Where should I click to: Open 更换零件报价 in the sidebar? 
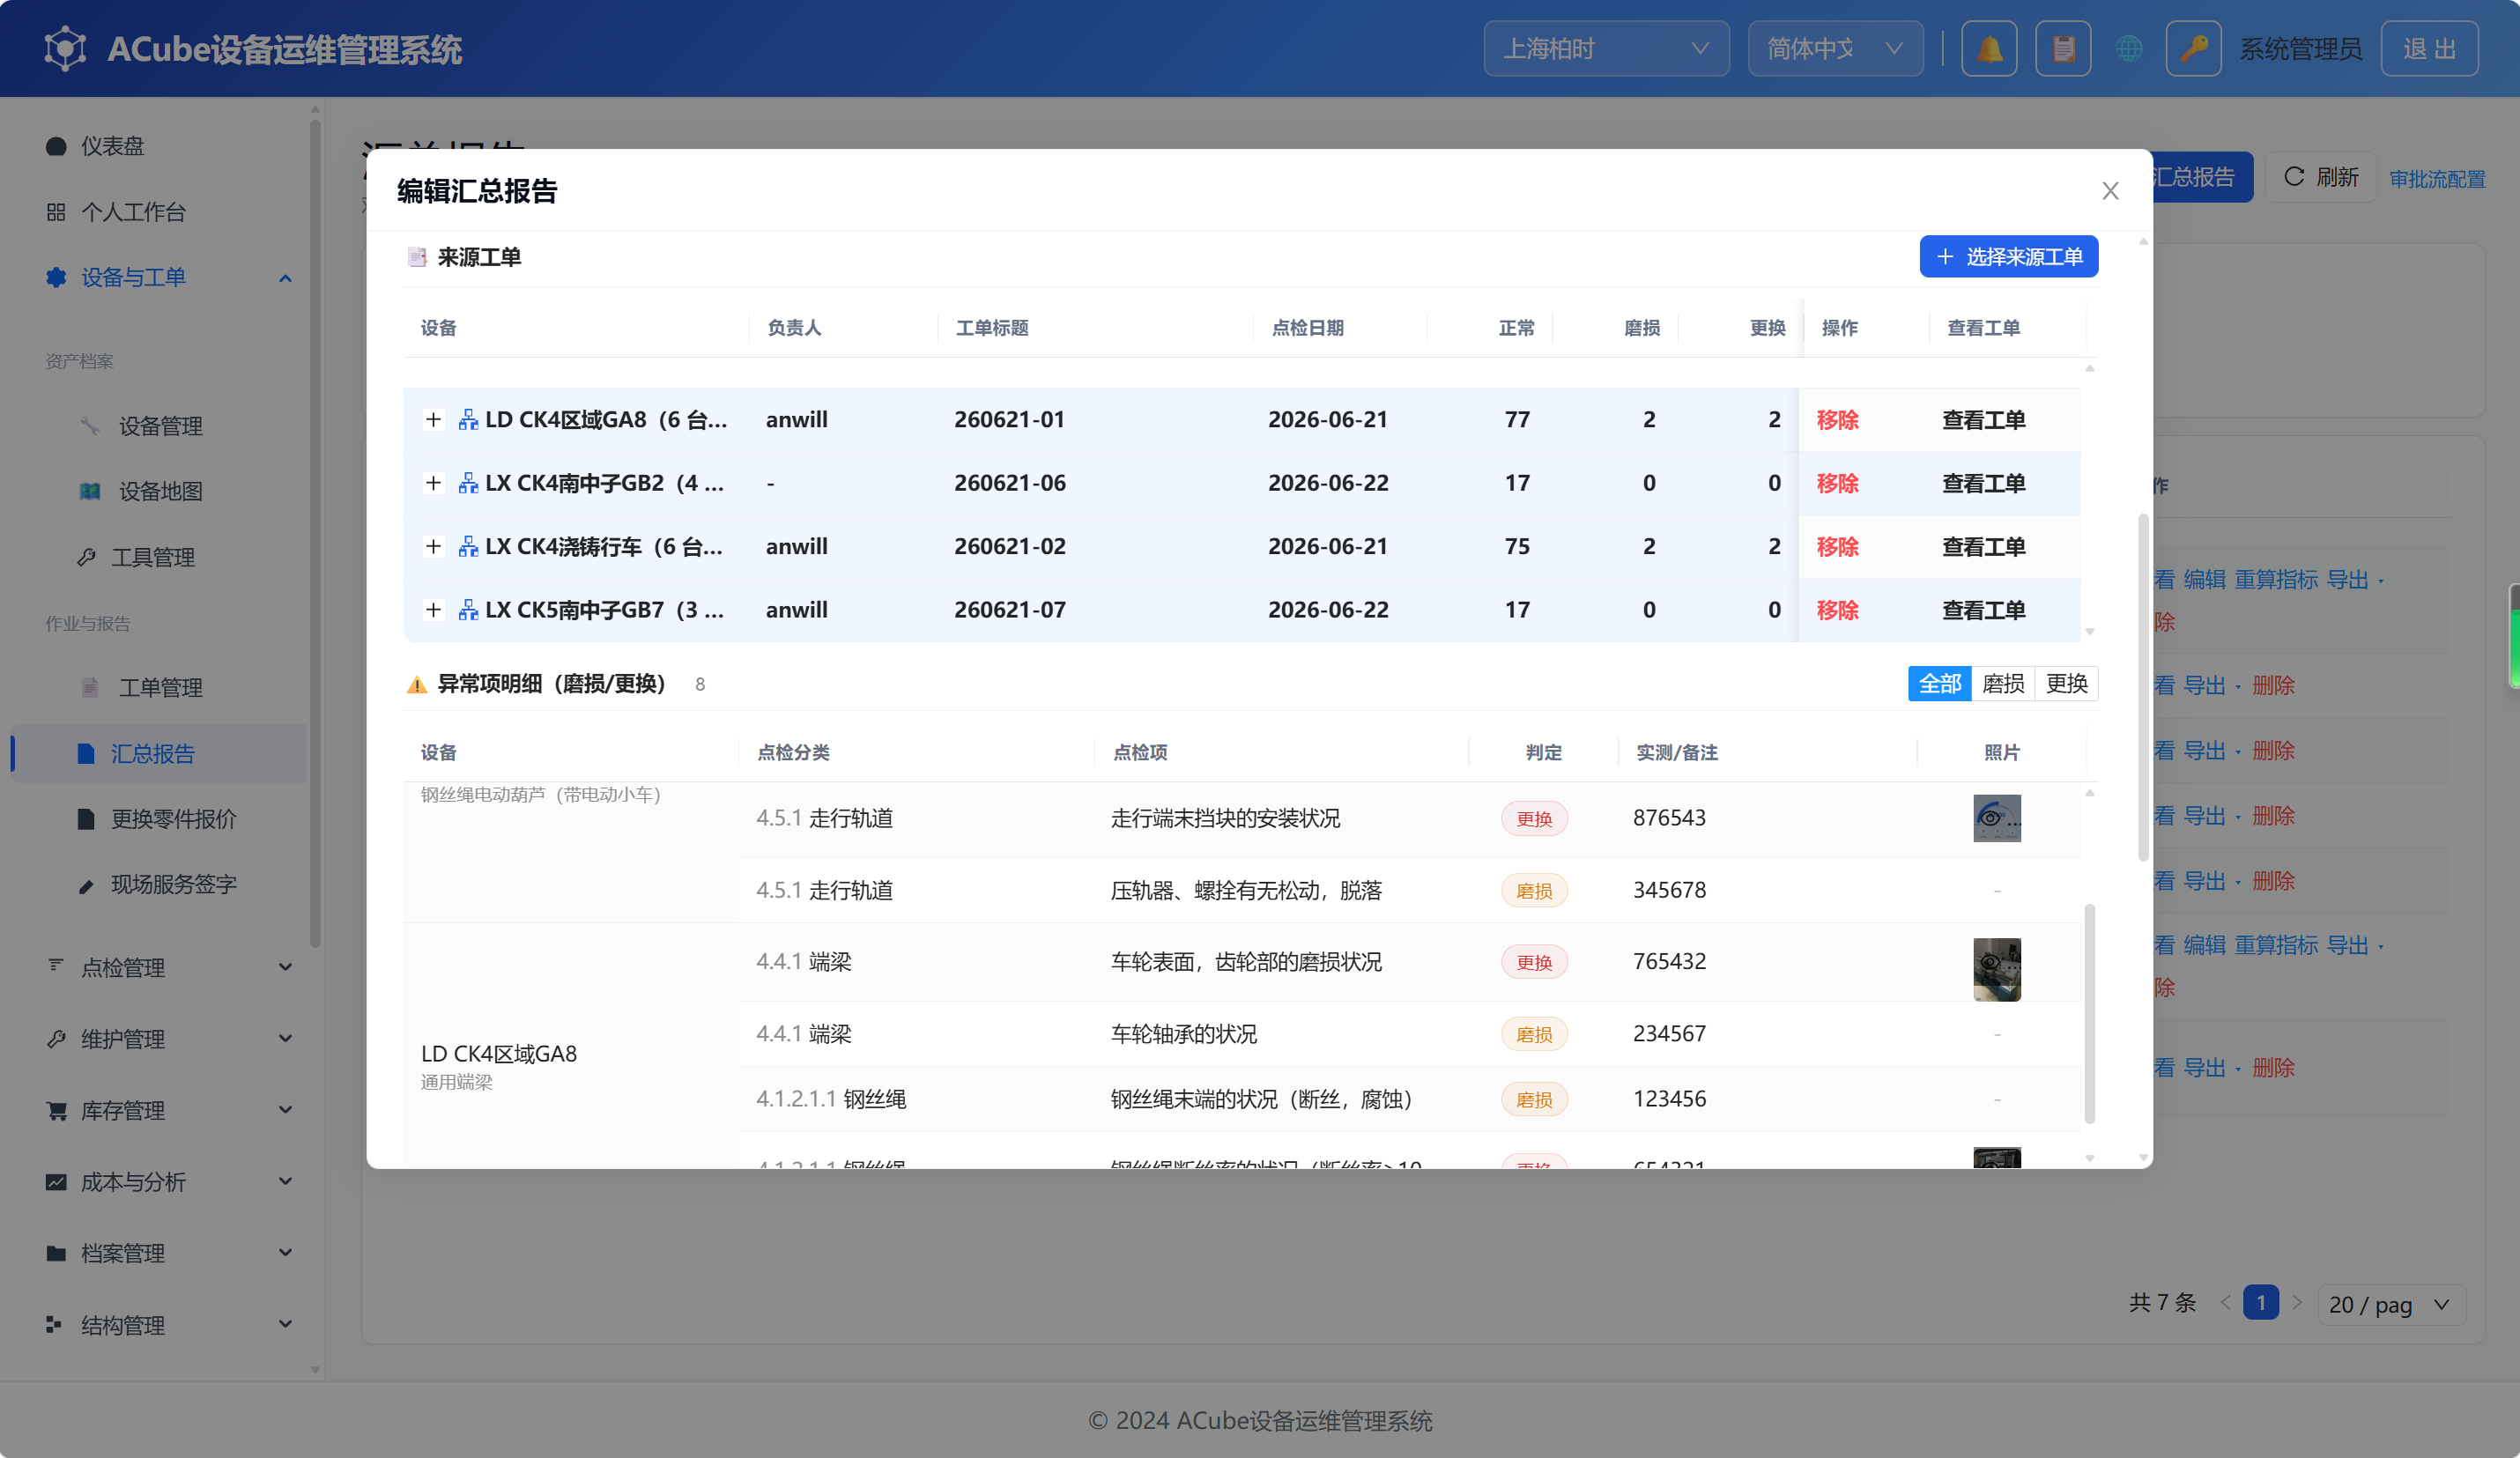(160, 819)
